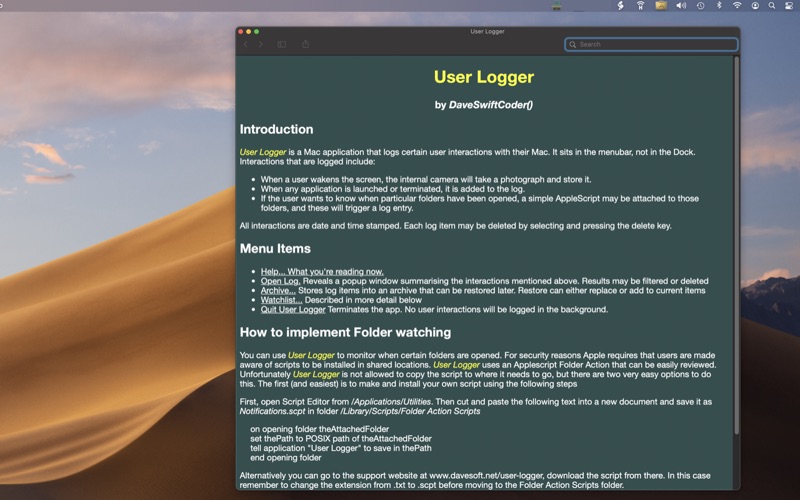Open the User Logger menubar icon
Image resolution: width=800 pixels, height=500 pixels.
(557, 6)
